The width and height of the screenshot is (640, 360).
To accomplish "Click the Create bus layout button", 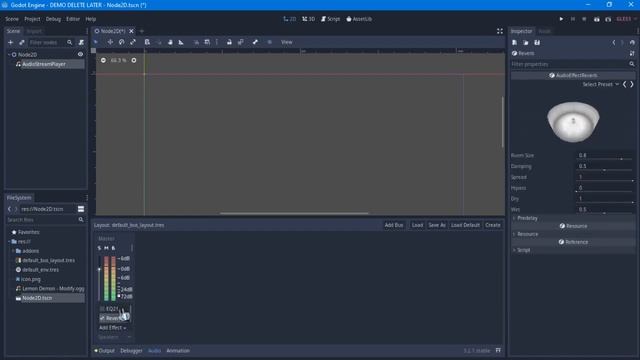I will point(493,225).
